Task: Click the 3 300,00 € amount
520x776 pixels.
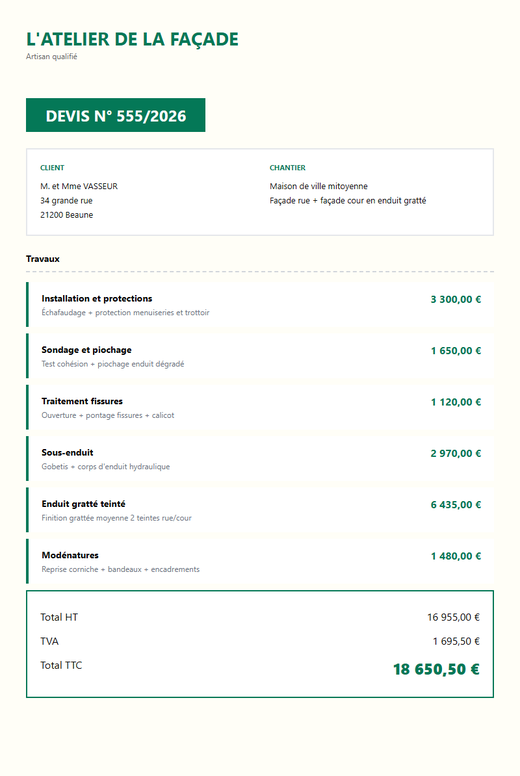Action: [x=456, y=299]
